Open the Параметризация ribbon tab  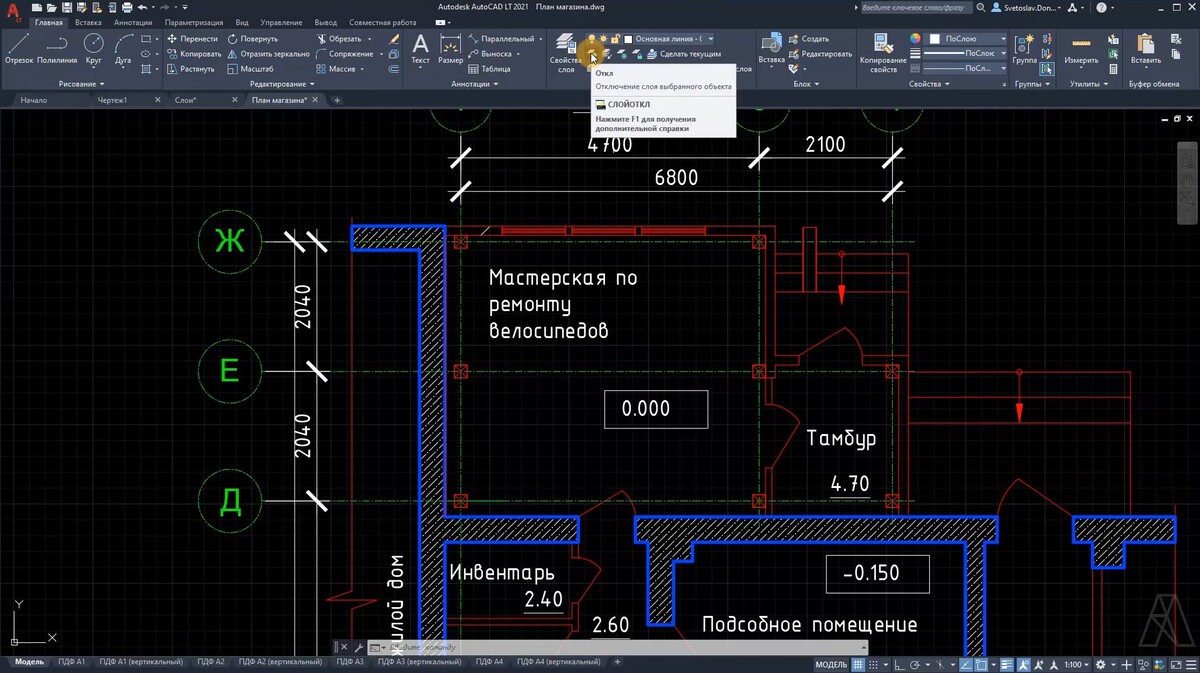195,22
